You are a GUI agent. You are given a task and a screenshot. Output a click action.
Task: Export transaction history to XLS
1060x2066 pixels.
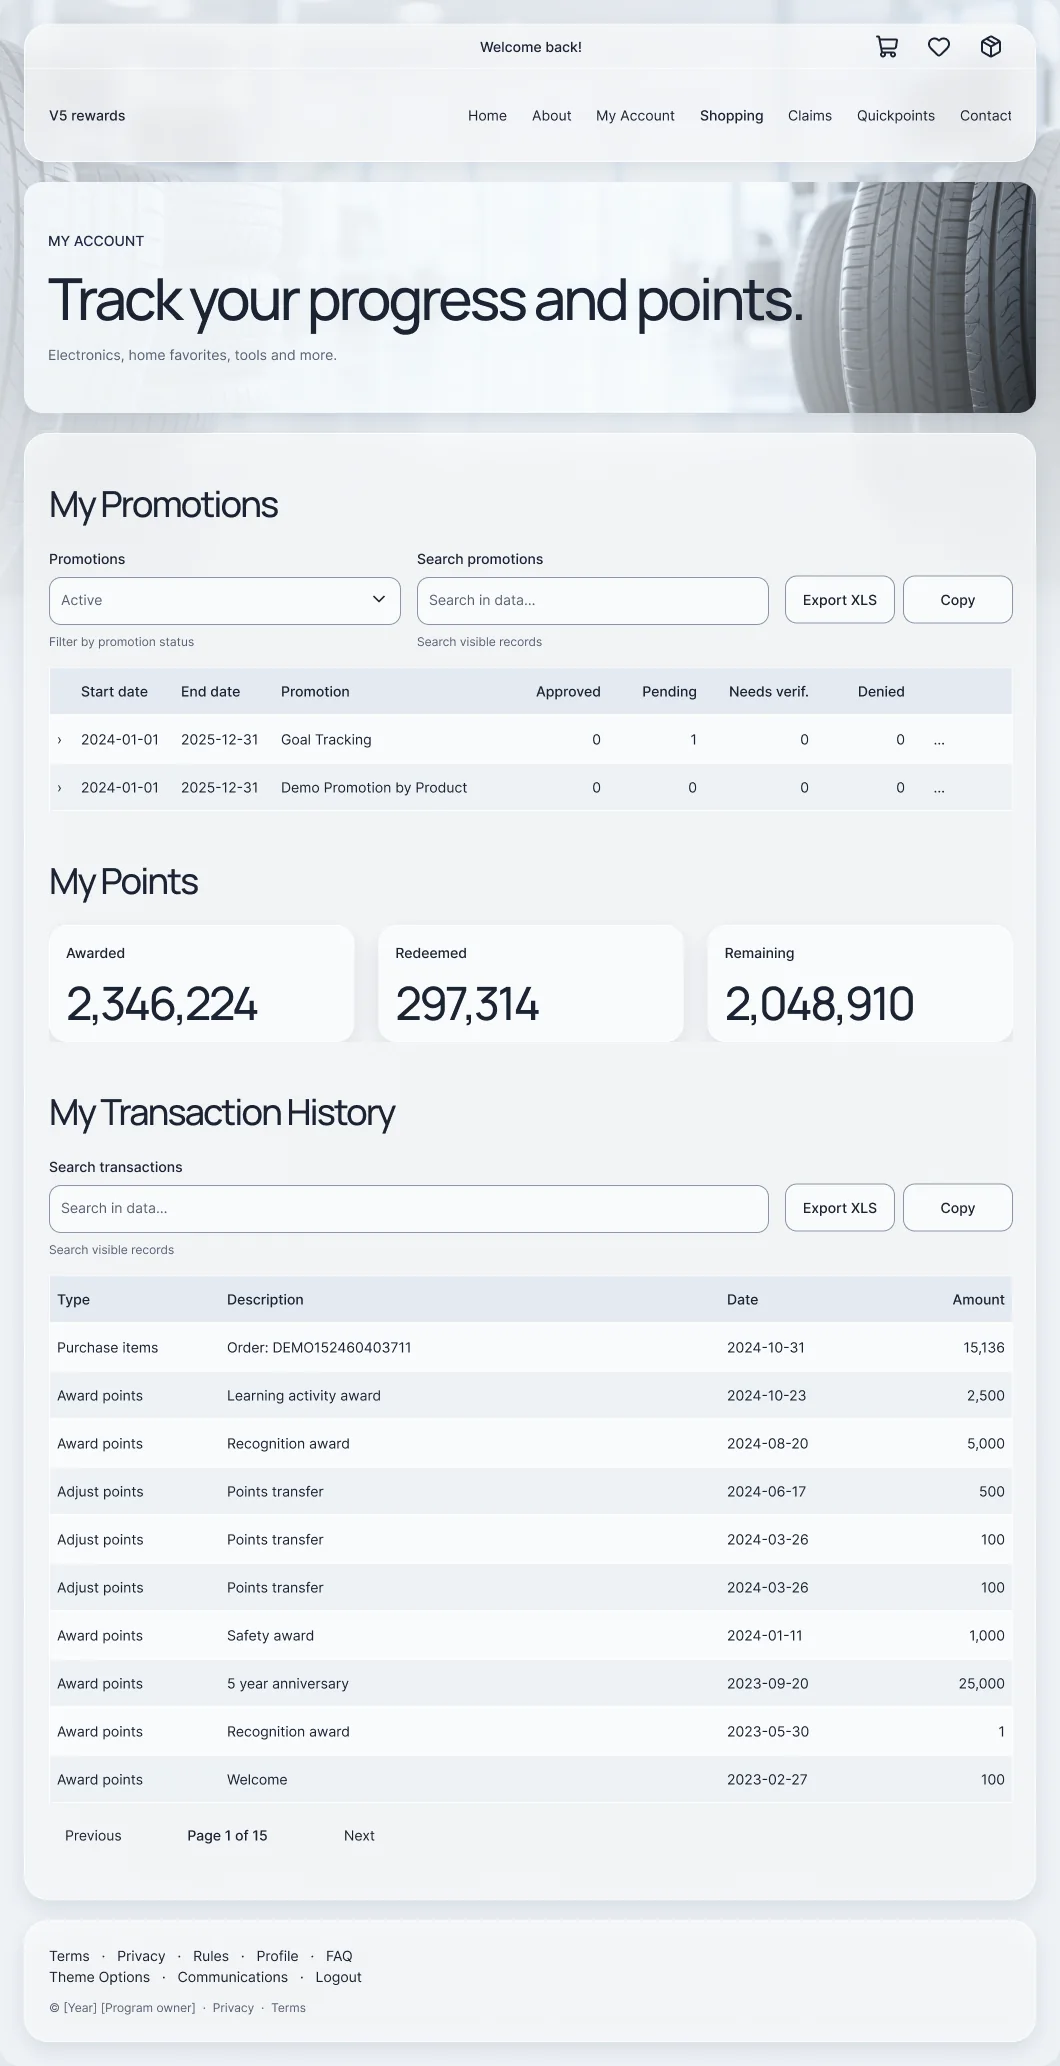point(840,1208)
